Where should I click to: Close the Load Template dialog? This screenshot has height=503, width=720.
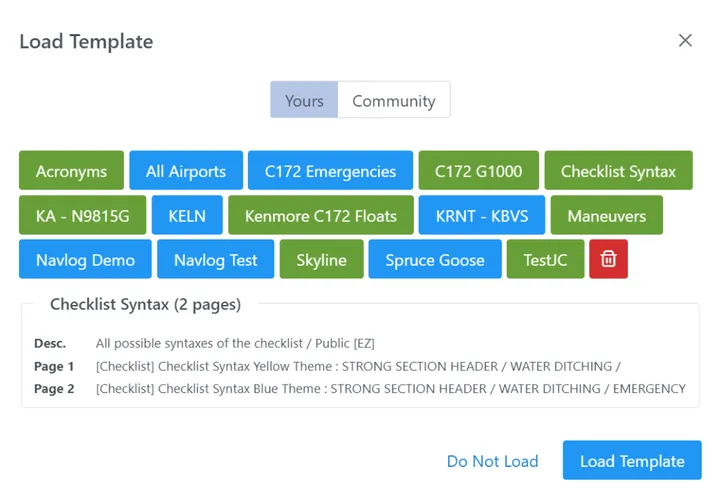point(685,41)
